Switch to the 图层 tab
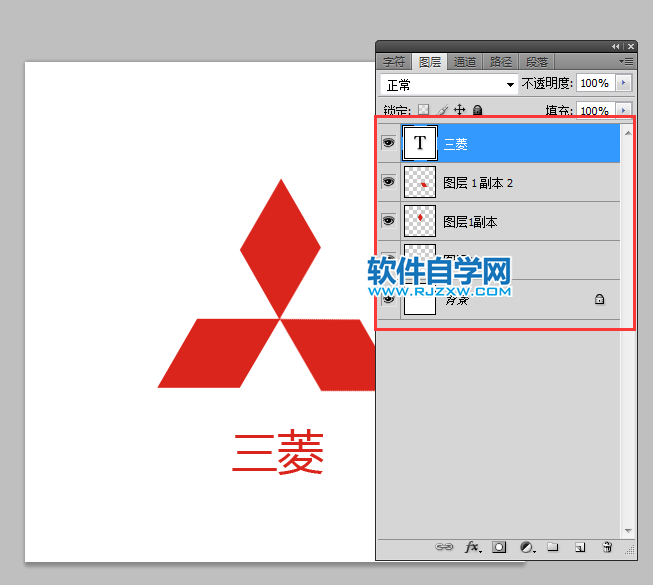The image size is (653, 585). (x=430, y=62)
